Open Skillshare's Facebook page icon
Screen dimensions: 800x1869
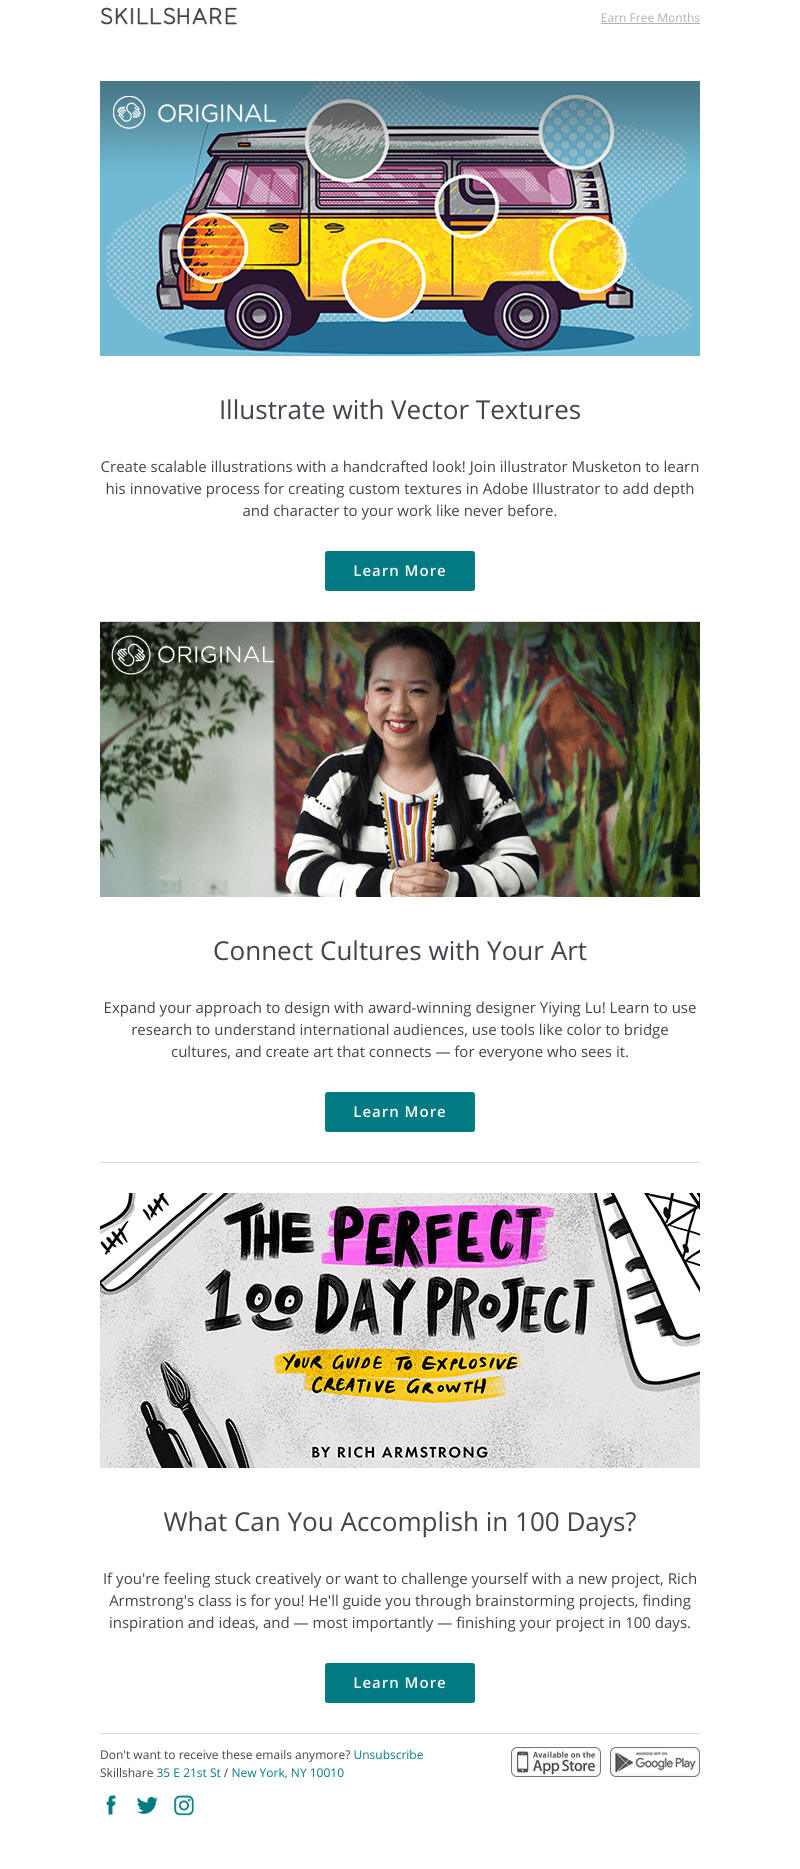click(x=111, y=1805)
